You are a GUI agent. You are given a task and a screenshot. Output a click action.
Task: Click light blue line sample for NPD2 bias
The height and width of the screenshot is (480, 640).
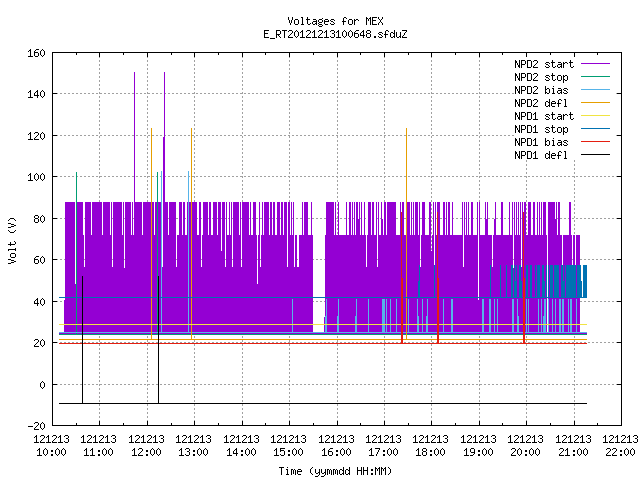595,89
